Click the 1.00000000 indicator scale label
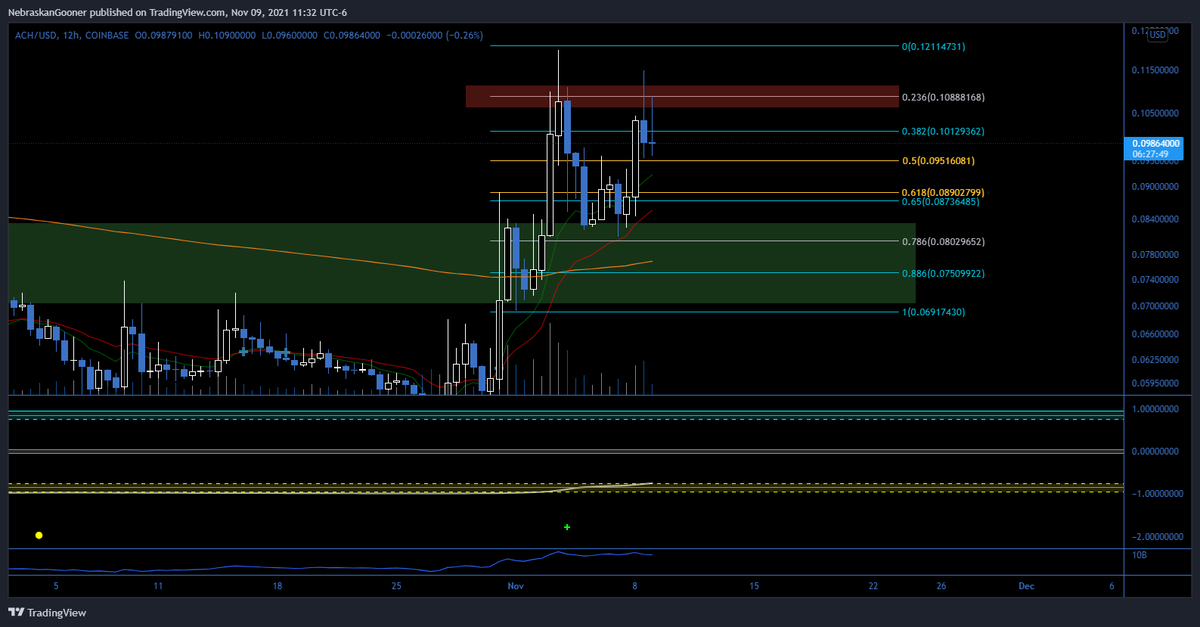 pos(1157,409)
